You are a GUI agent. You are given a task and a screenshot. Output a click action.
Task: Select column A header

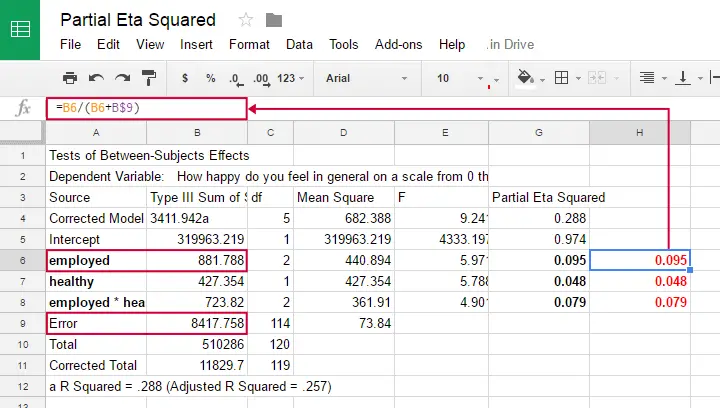pos(96,133)
